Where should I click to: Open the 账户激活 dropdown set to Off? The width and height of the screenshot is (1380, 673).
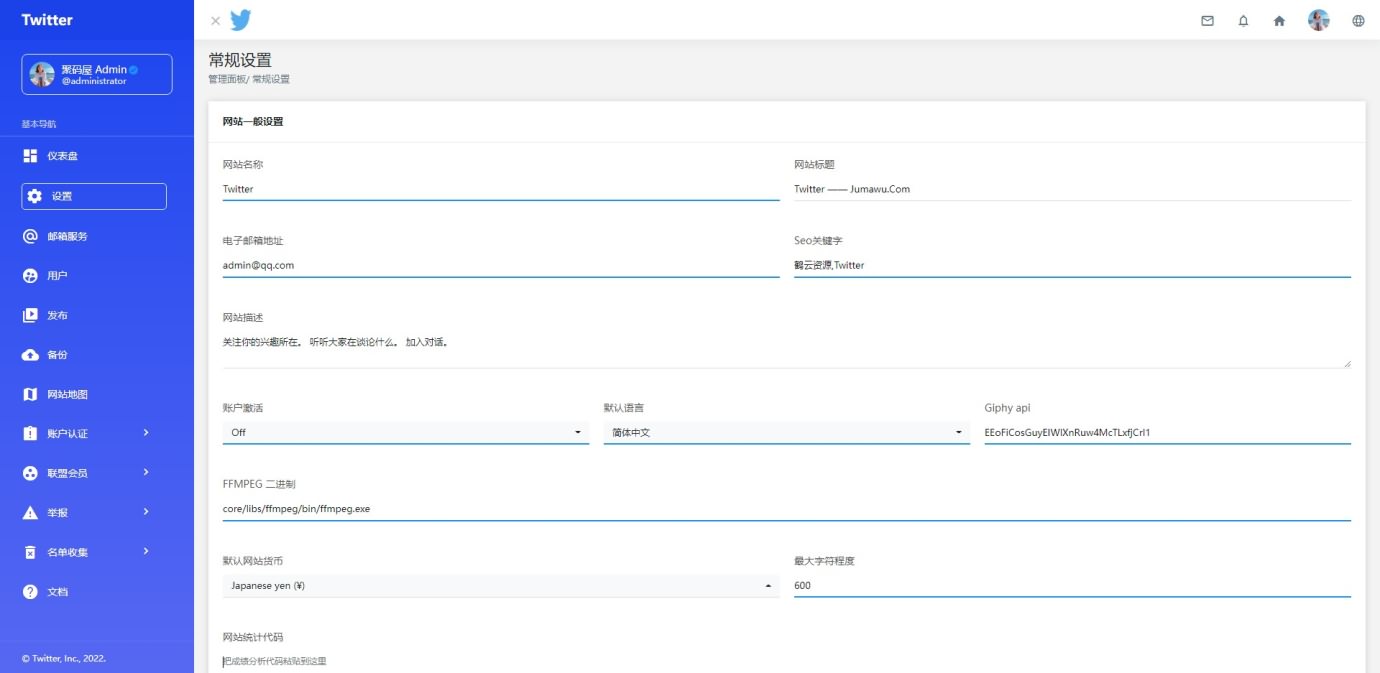pyautogui.click(x=405, y=433)
